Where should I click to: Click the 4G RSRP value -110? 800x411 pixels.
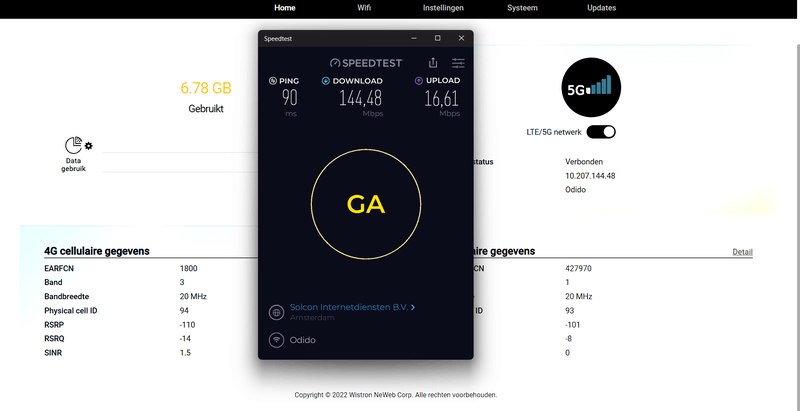coord(187,325)
